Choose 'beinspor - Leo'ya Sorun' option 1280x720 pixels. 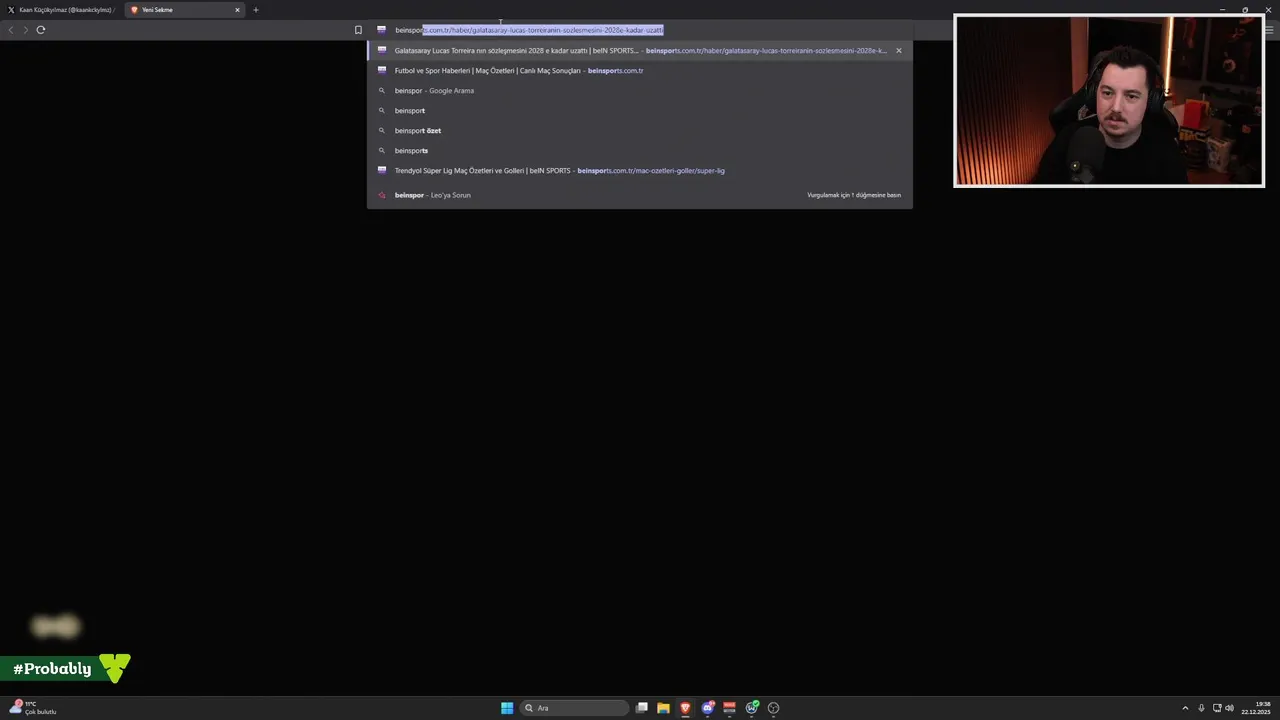[640, 195]
